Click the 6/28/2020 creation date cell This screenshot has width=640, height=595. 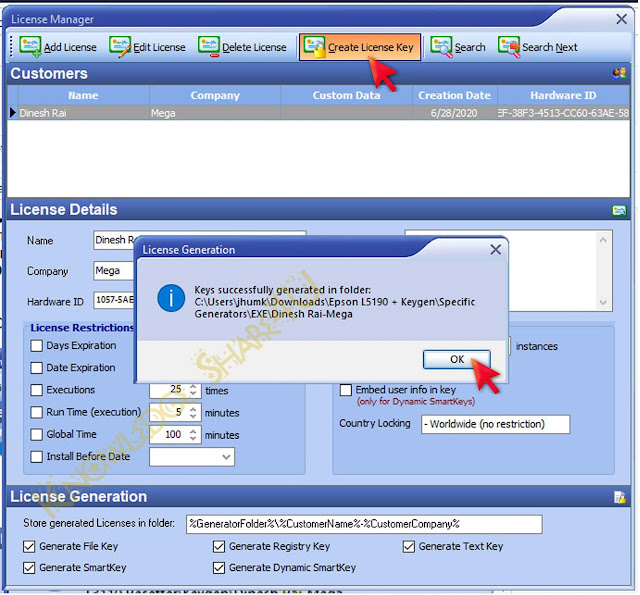click(455, 113)
